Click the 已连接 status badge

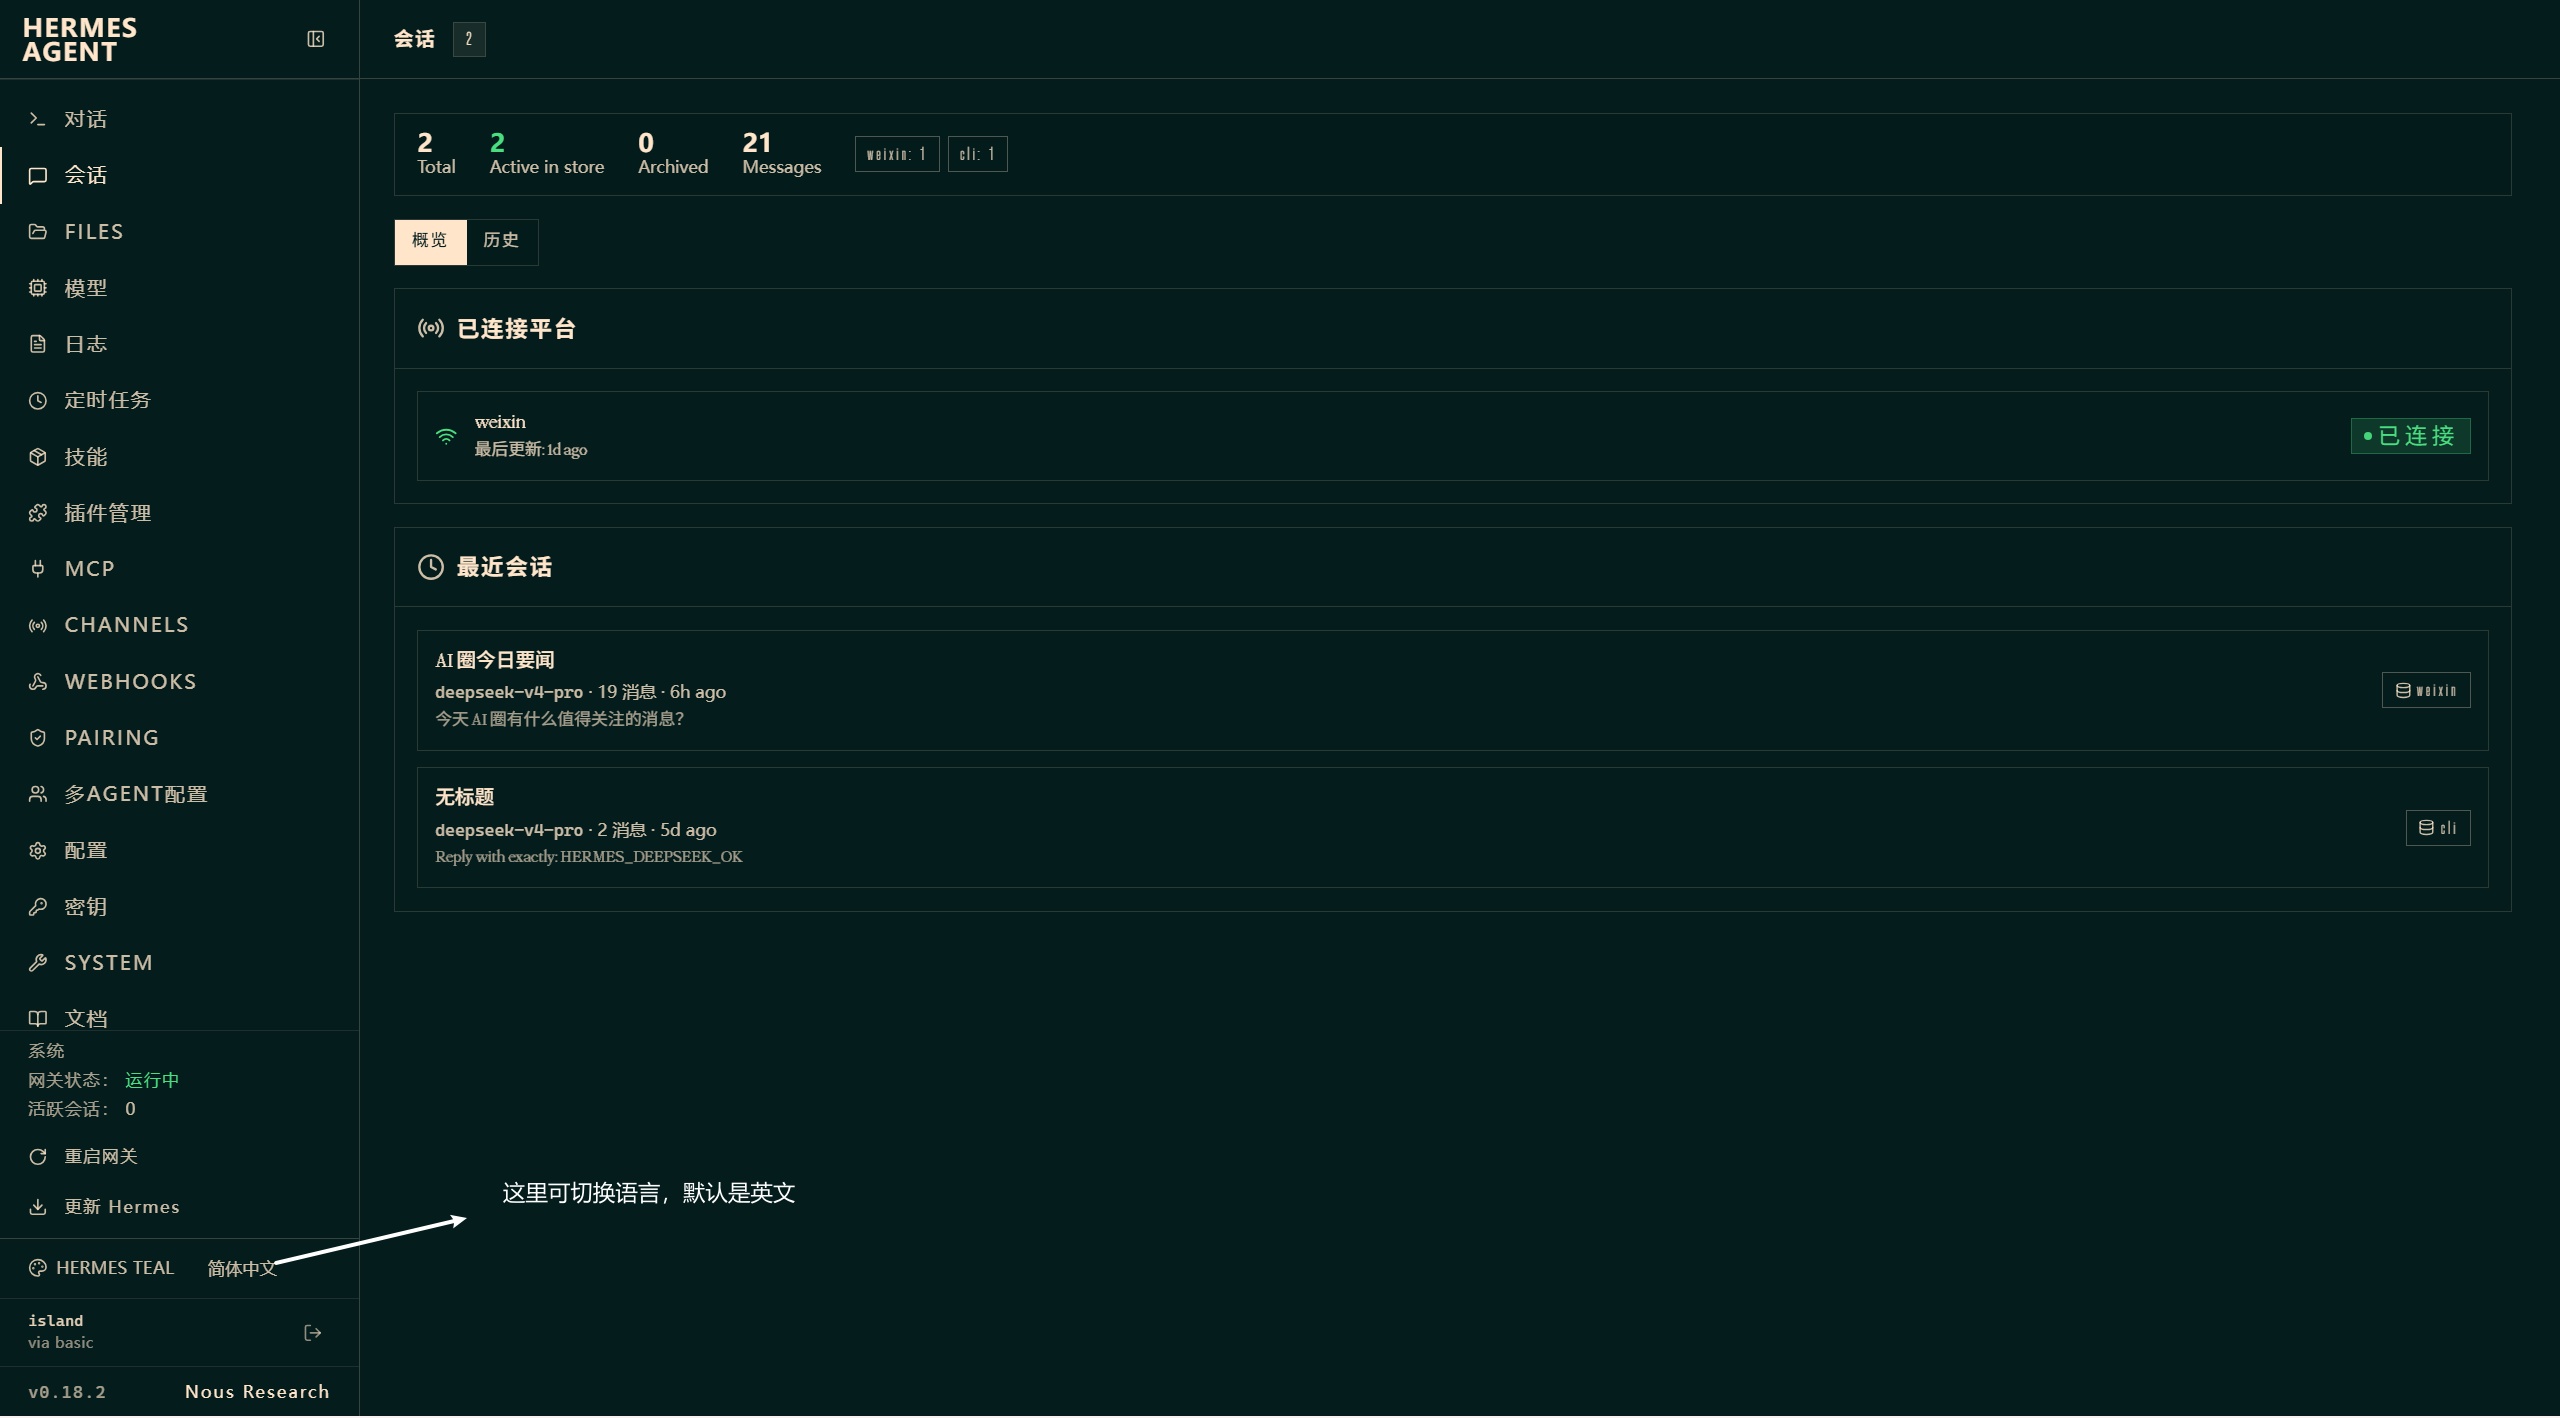pyautogui.click(x=2410, y=436)
